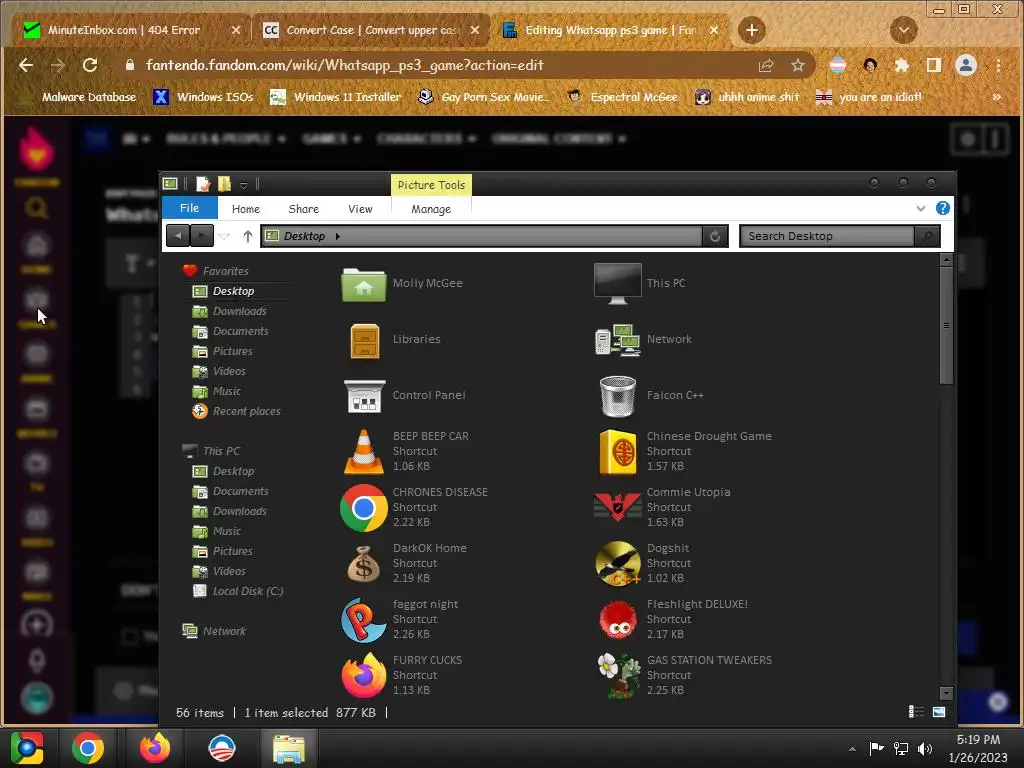Click the File Explorer taskbar icon
The height and width of the screenshot is (768, 1024).
[289, 748]
